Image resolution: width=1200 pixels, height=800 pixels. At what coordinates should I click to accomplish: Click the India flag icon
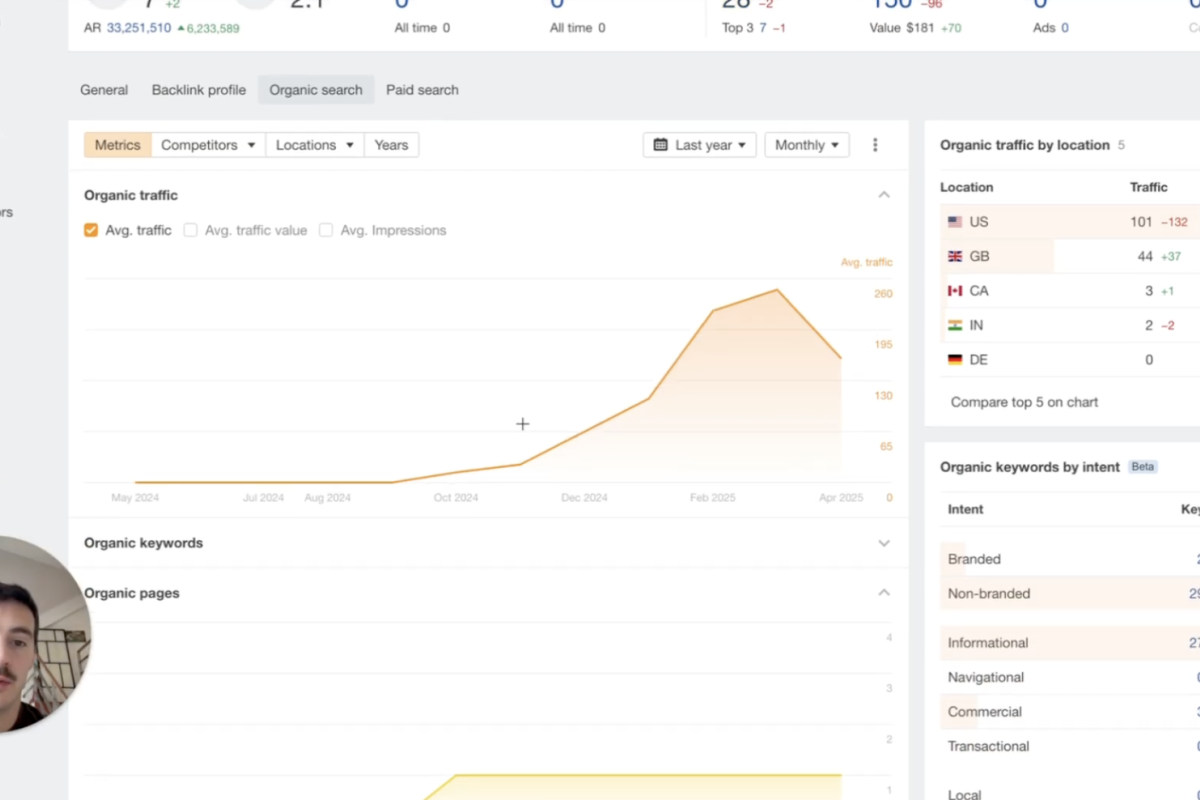point(955,326)
